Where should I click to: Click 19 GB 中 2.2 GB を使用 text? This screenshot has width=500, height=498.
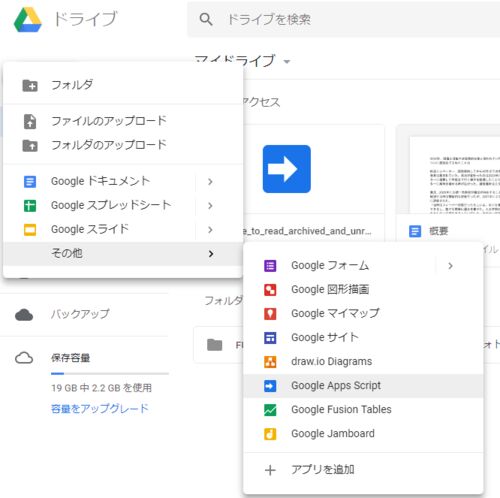[x=101, y=388]
